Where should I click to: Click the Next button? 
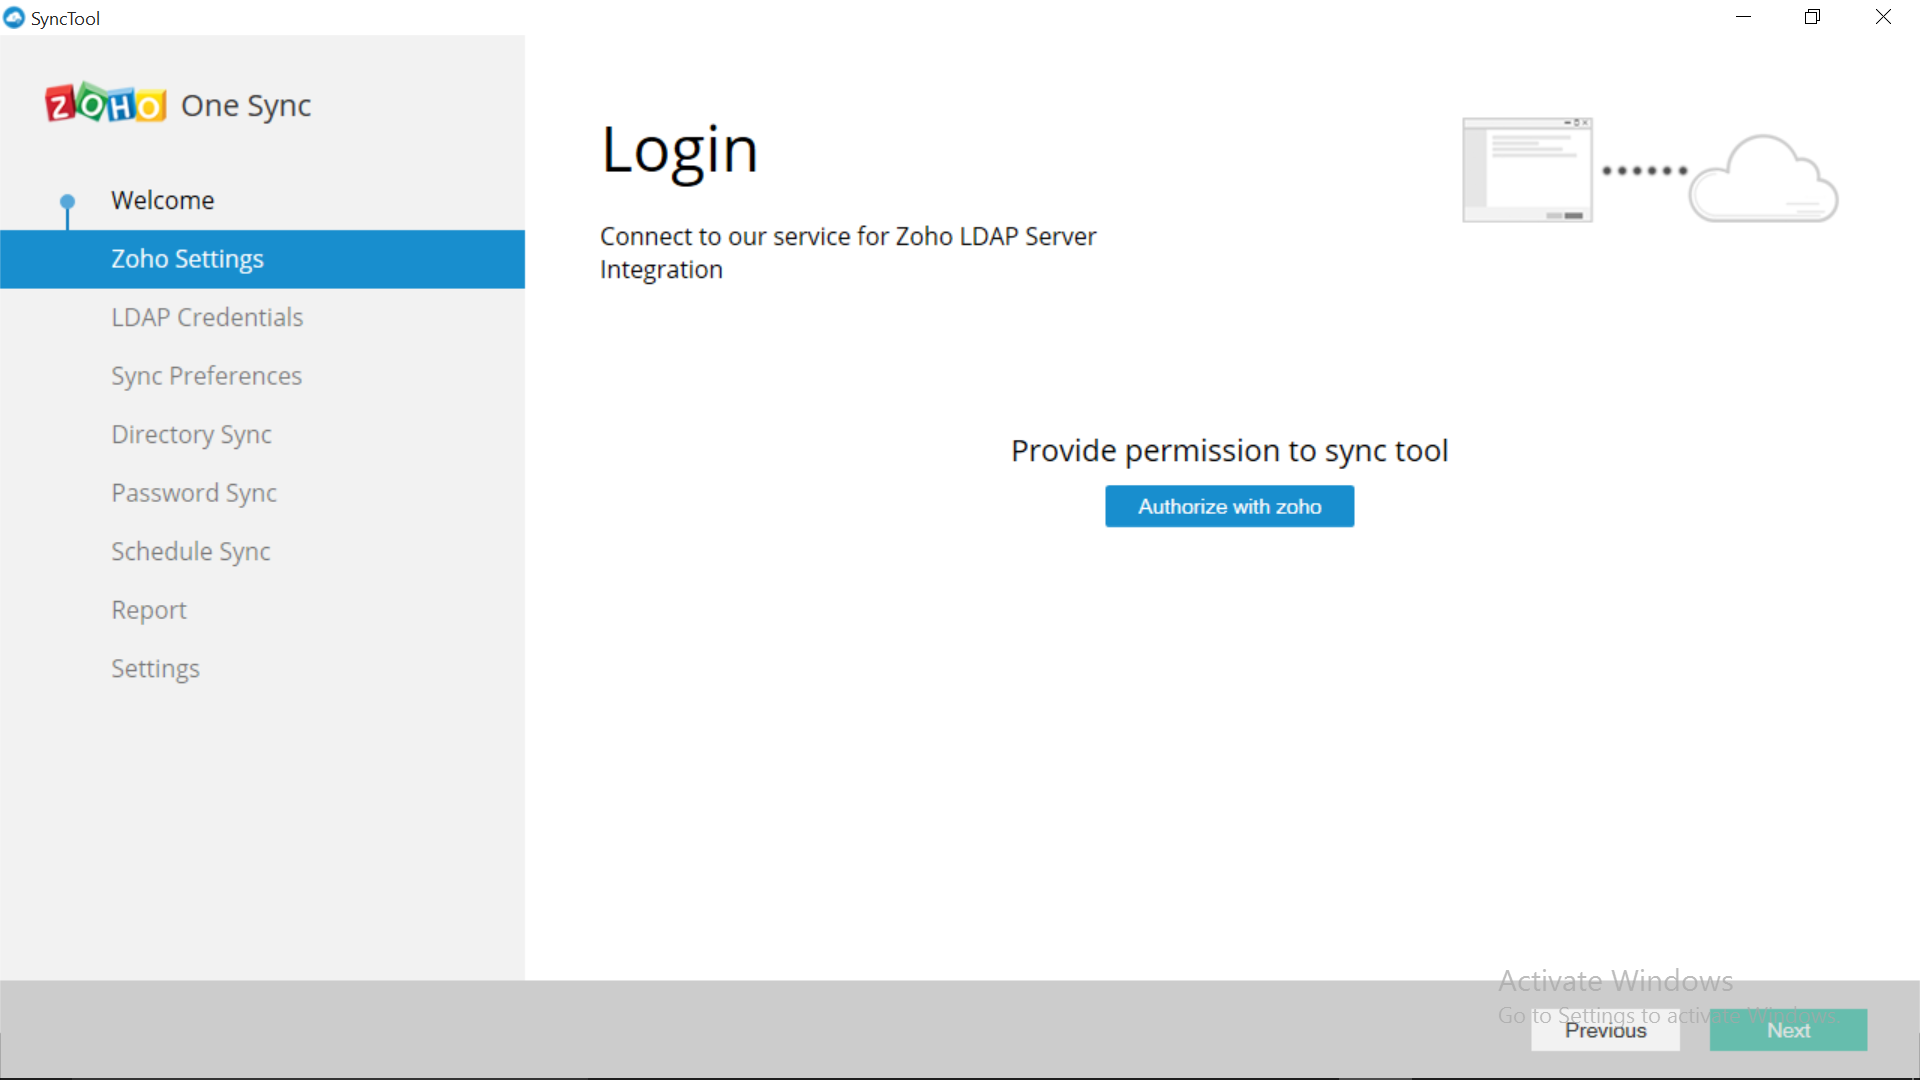coord(1788,1030)
